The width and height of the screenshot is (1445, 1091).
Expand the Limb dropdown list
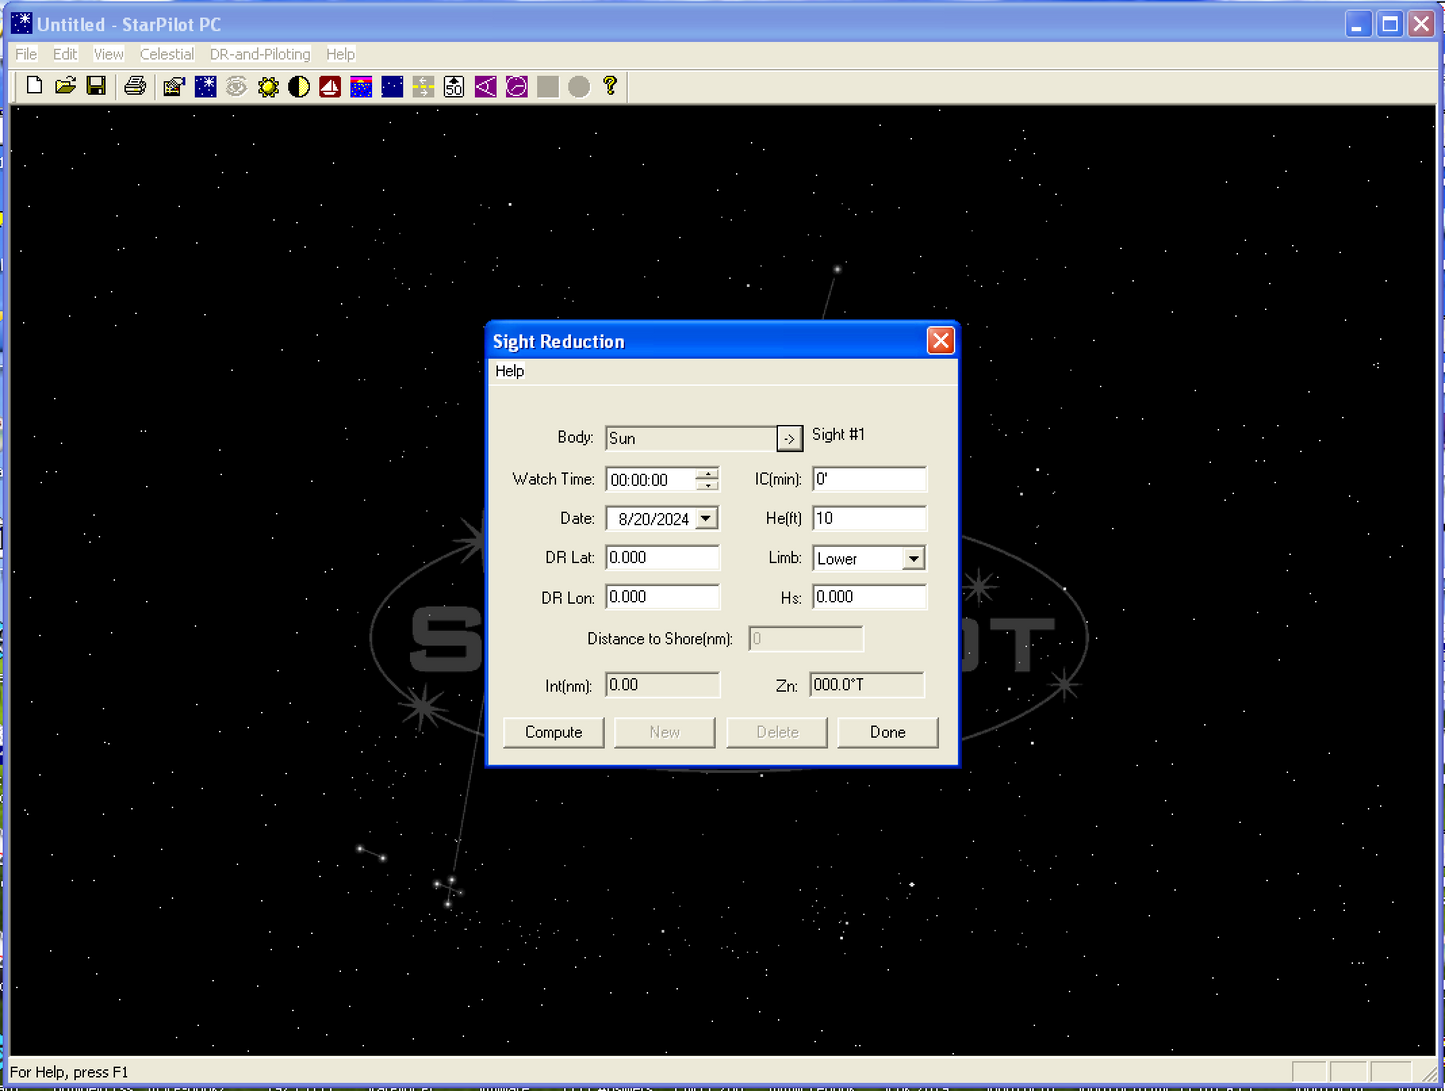click(x=913, y=559)
